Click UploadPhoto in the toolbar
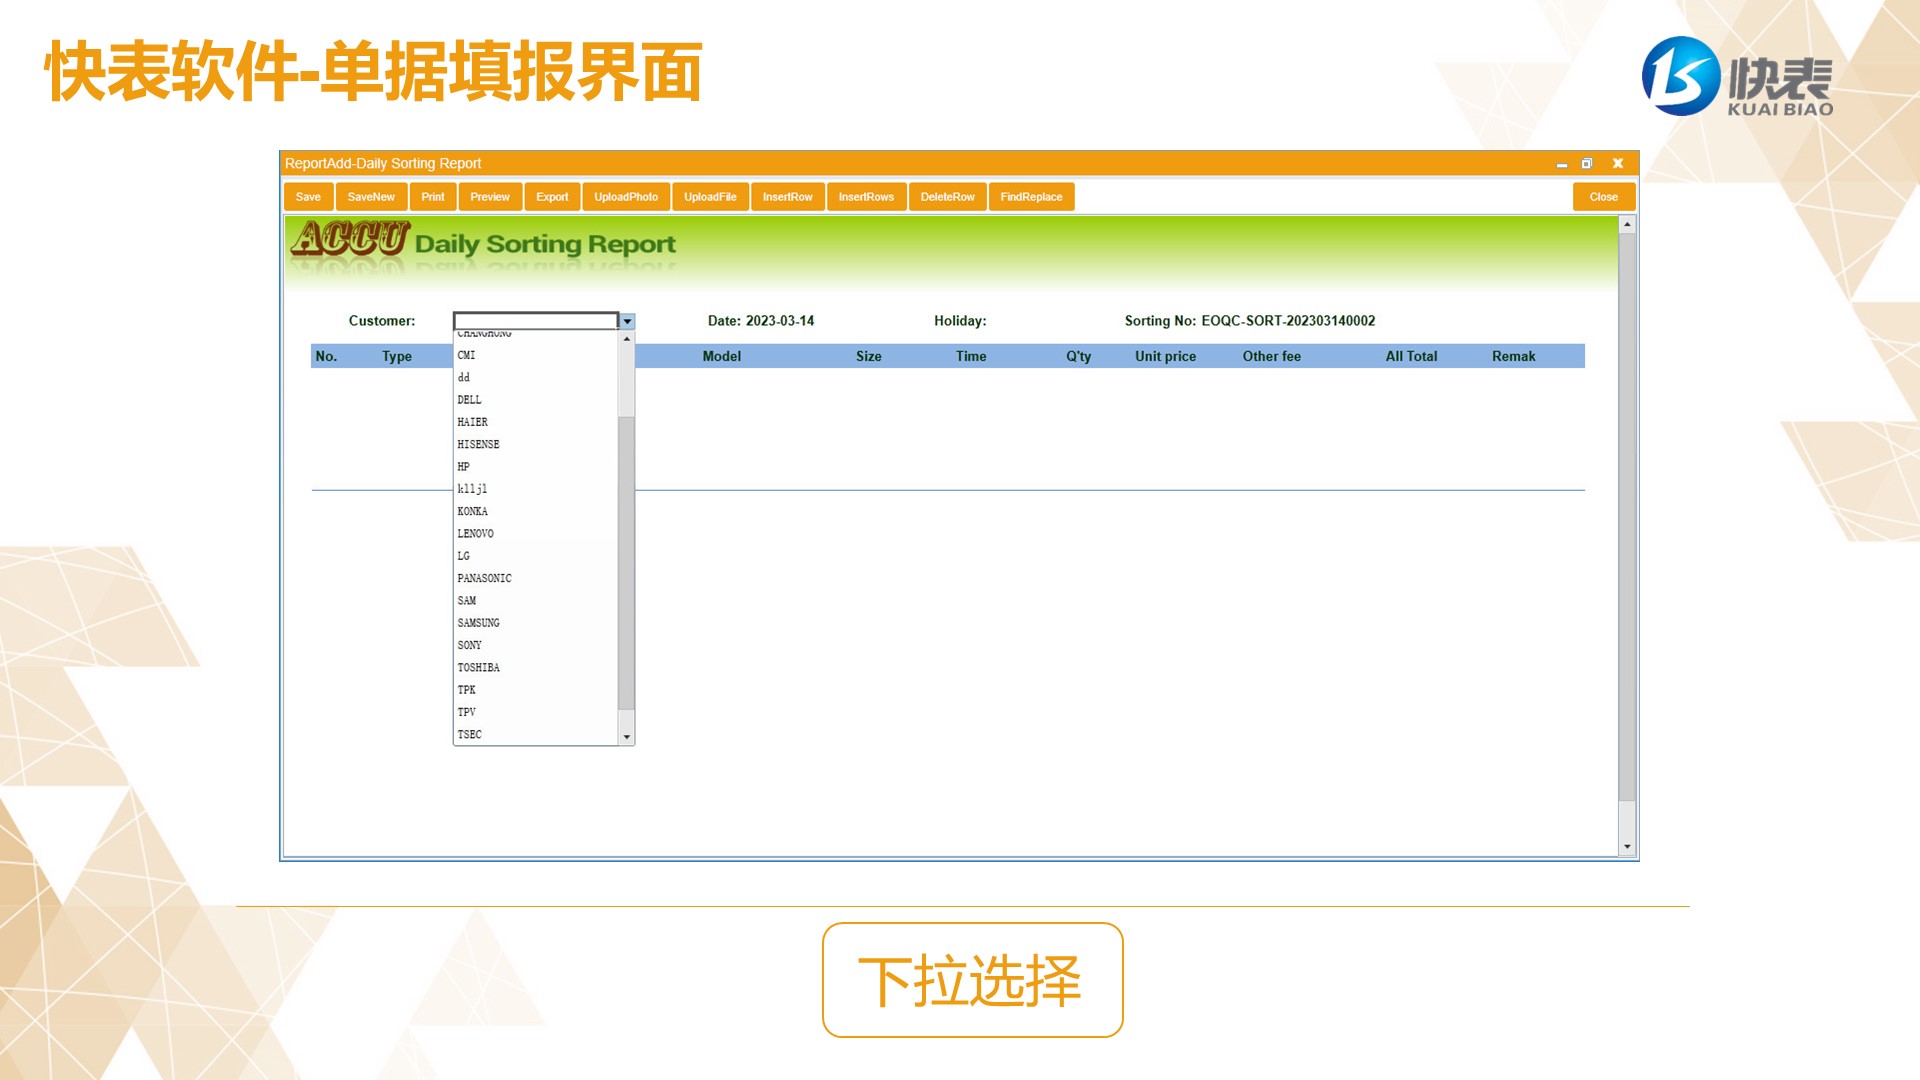The width and height of the screenshot is (1920, 1080). pyautogui.click(x=626, y=197)
